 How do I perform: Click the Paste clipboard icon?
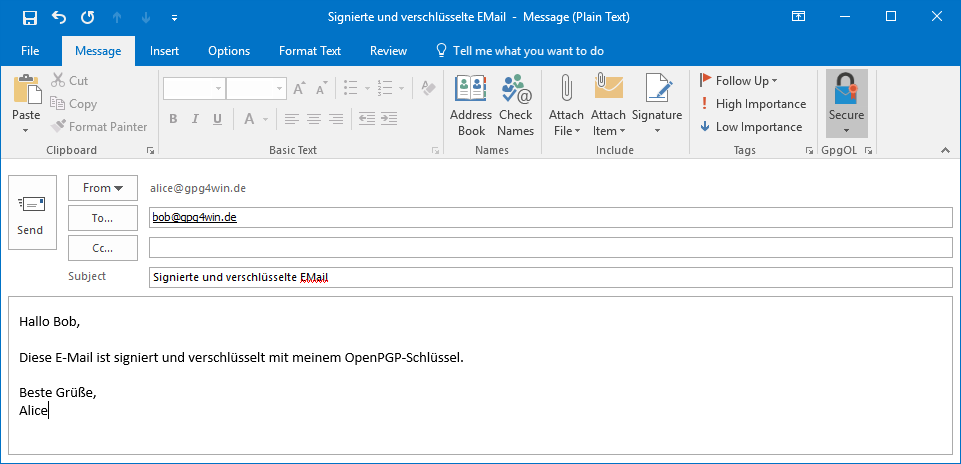(26, 90)
